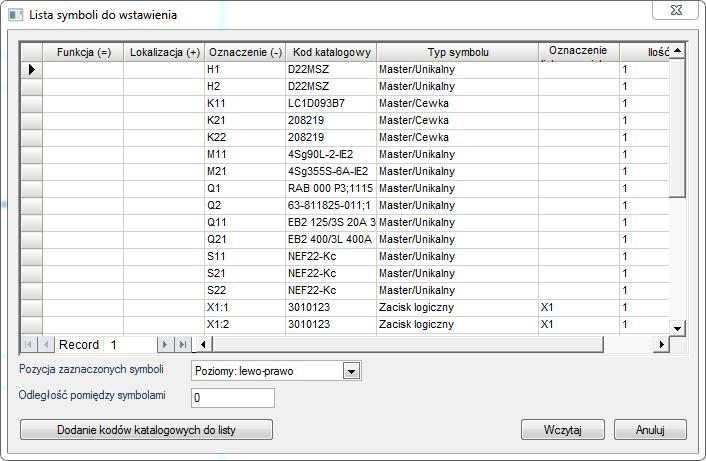Sort by the Lokalizacja (+) column header
The image size is (706, 461).
[164, 52]
